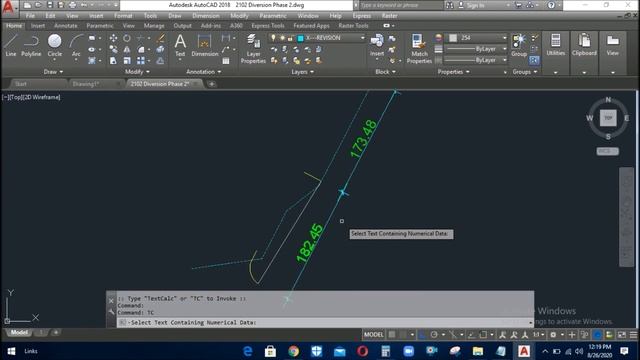The image size is (640, 360).
Task: Toggle layer on/off lightbulb in layer dropdown
Action: (x=273, y=38)
